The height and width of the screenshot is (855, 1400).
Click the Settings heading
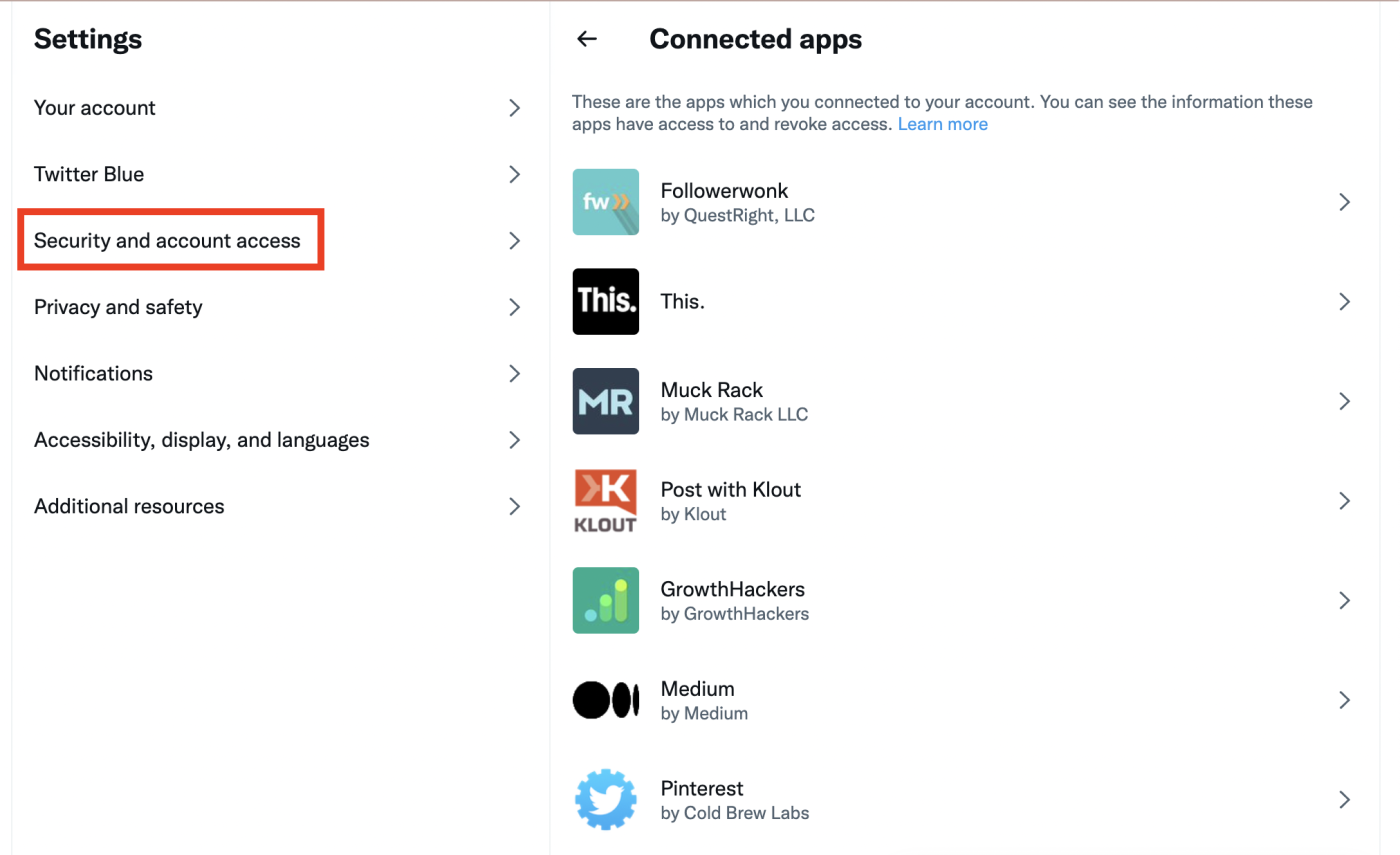click(88, 39)
